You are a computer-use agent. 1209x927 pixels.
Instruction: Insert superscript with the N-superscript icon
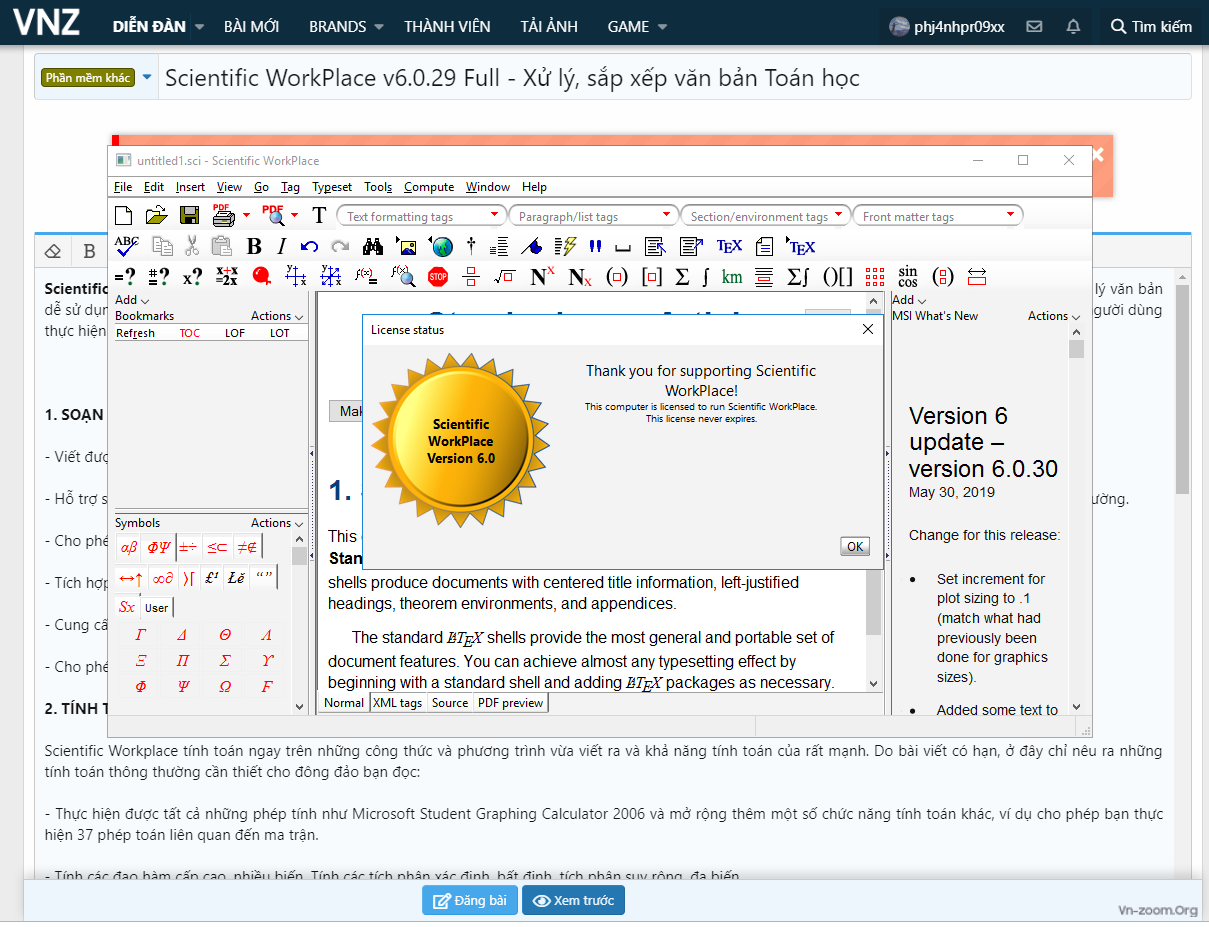coord(542,277)
